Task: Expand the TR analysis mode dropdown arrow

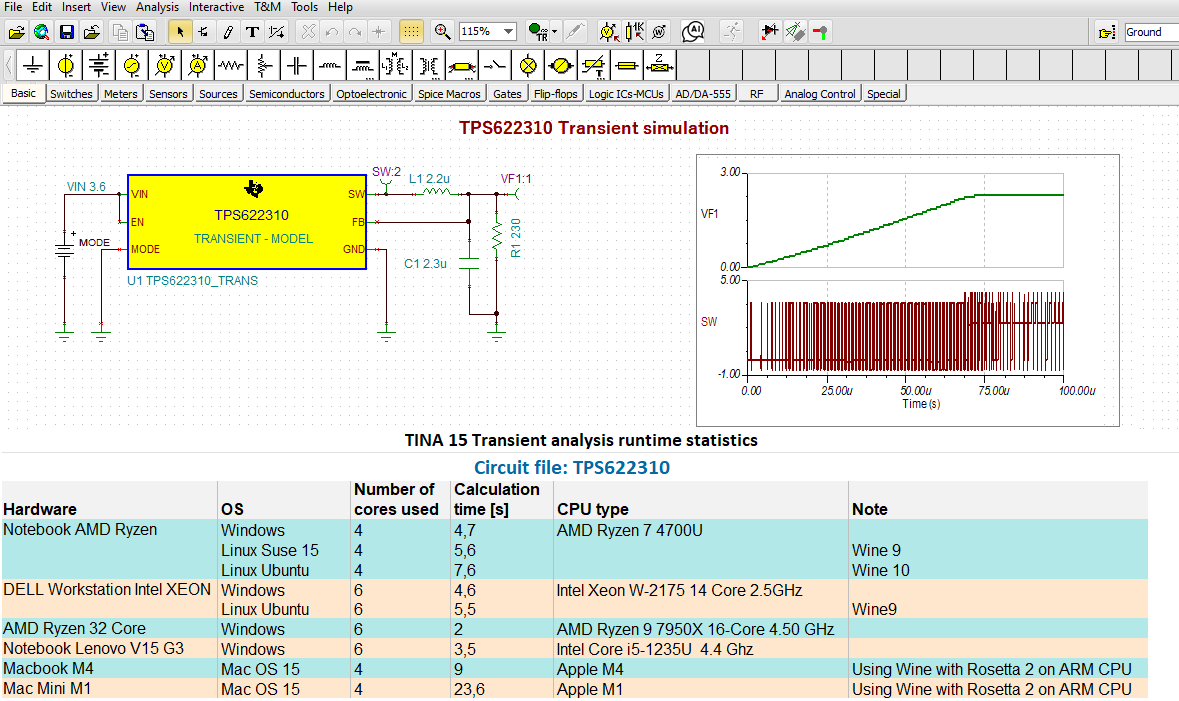Action: point(554,32)
